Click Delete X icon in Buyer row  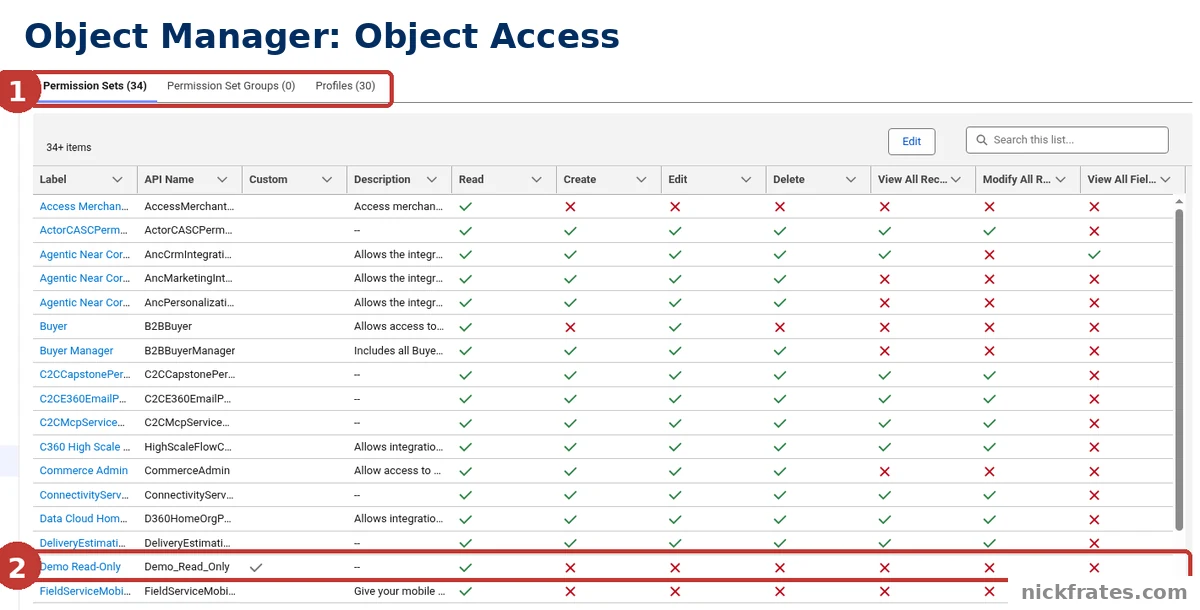(x=780, y=327)
